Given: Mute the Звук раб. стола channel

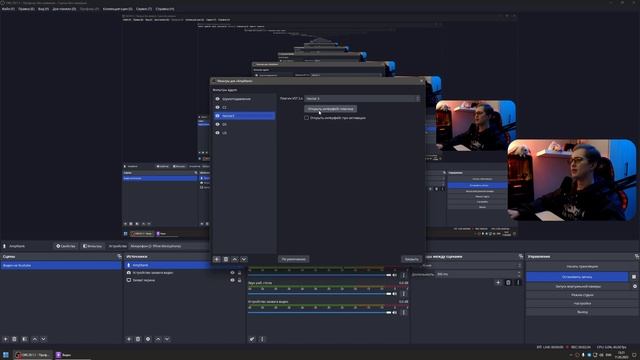Looking at the screenshot, I should tap(395, 293).
